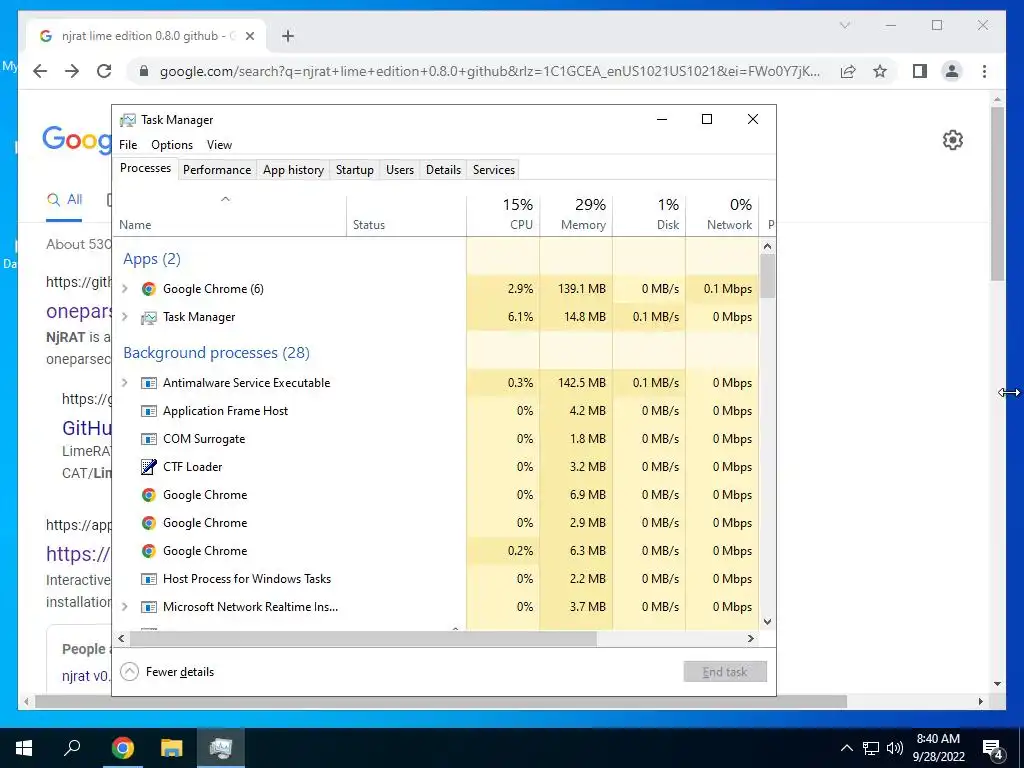Image resolution: width=1024 pixels, height=768 pixels.
Task: Open the View menu in Task Manager
Action: (x=219, y=145)
